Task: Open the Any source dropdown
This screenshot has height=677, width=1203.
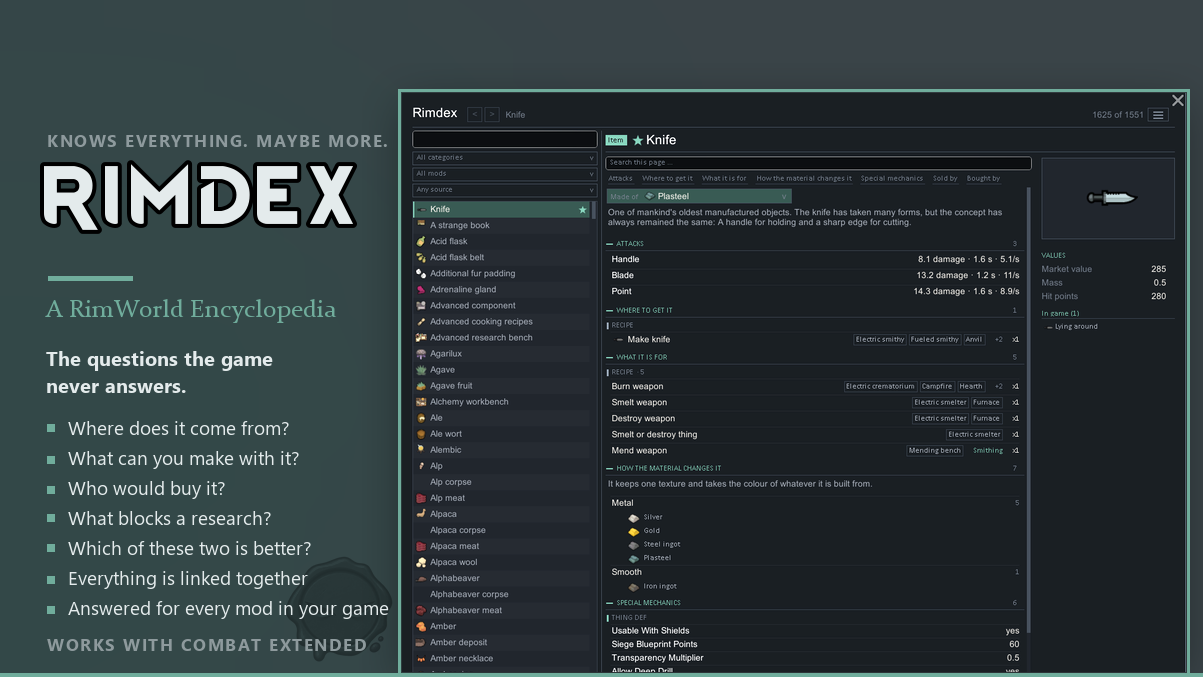Action: [x=505, y=190]
